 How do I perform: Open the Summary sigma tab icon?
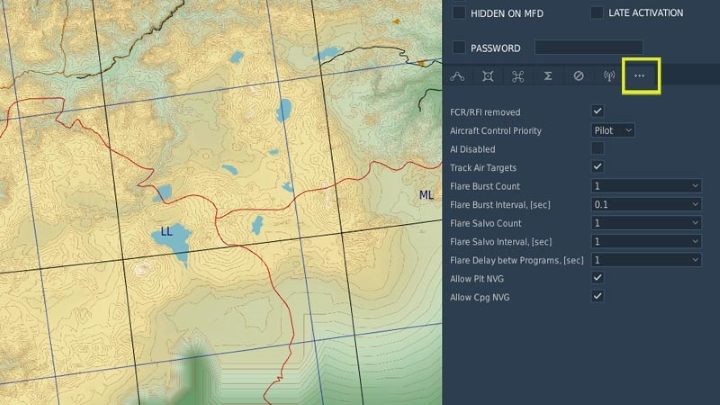pyautogui.click(x=548, y=76)
